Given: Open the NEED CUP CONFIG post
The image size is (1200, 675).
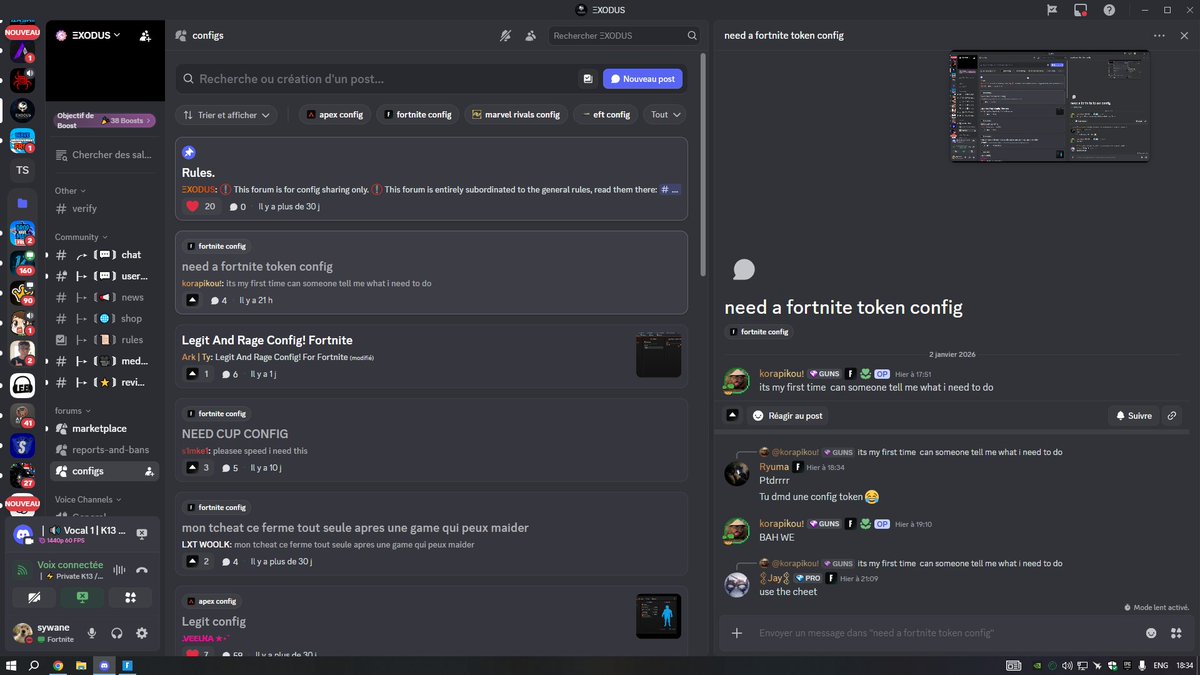Looking at the screenshot, I should [431, 440].
